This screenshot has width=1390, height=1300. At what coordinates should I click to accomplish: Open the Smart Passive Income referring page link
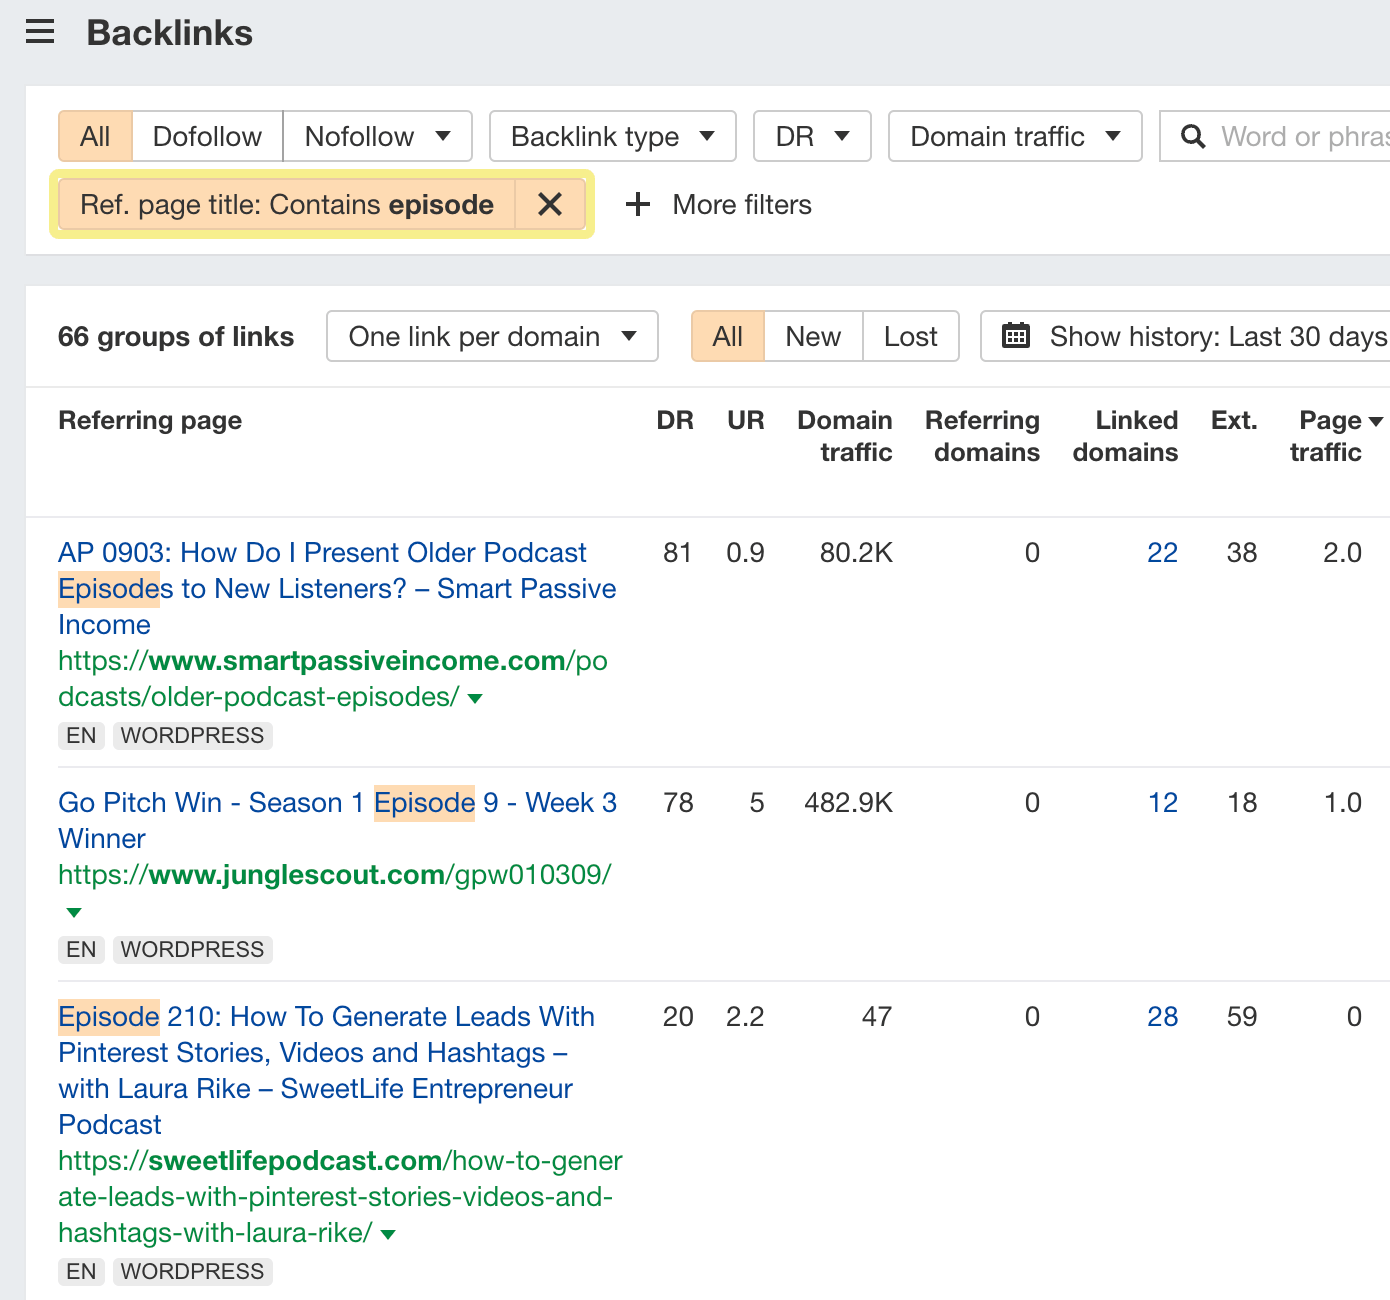click(x=321, y=552)
